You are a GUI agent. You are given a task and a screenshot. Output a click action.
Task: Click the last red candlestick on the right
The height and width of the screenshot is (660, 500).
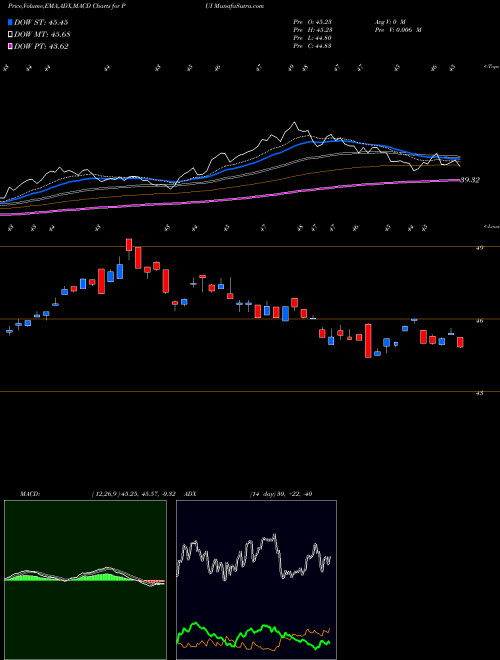coord(460,342)
